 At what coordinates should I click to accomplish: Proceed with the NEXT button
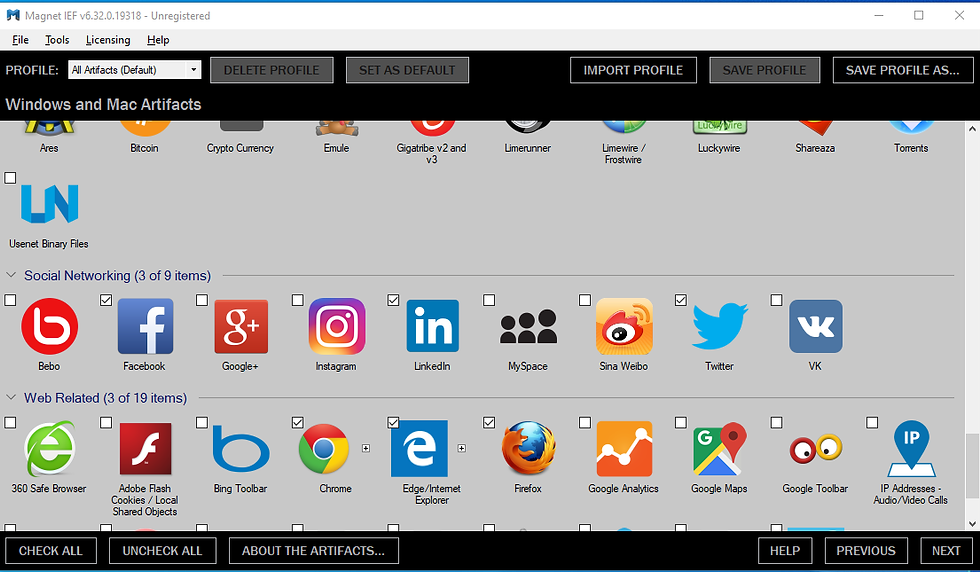point(946,551)
